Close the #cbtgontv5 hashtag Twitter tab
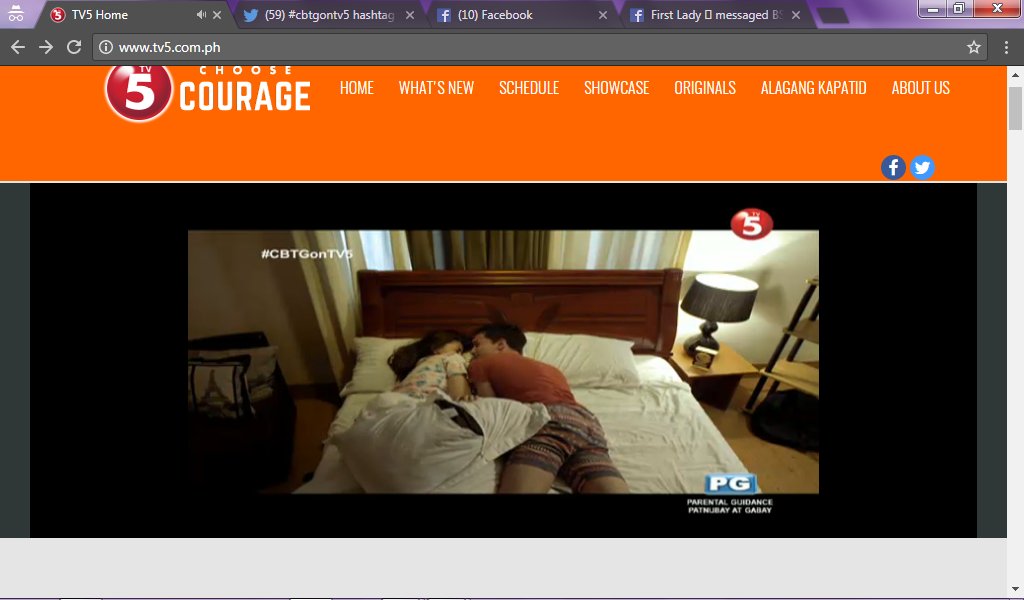 [409, 14]
